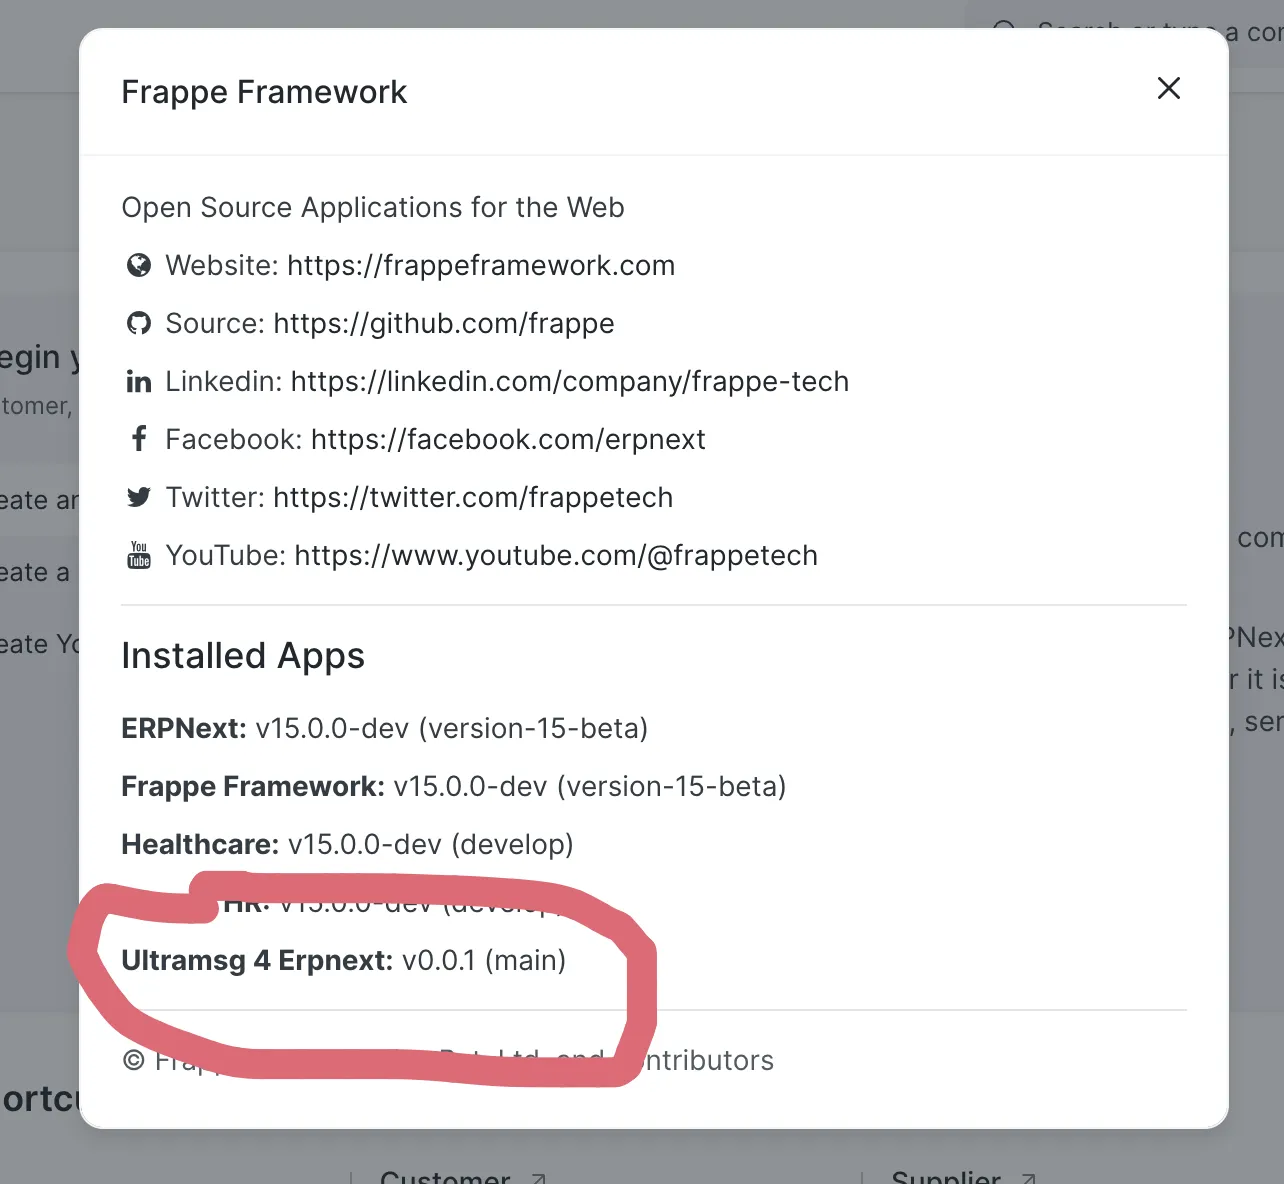This screenshot has height=1184, width=1284.
Task: Click the Twitter bird icon
Action: [139, 497]
